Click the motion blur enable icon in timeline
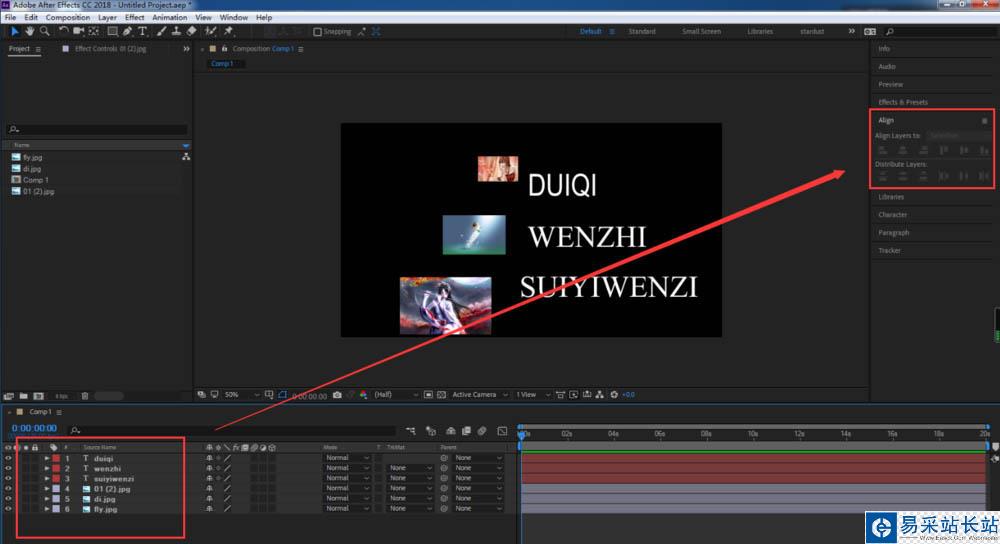The width and height of the screenshot is (1000, 544). pos(482,431)
